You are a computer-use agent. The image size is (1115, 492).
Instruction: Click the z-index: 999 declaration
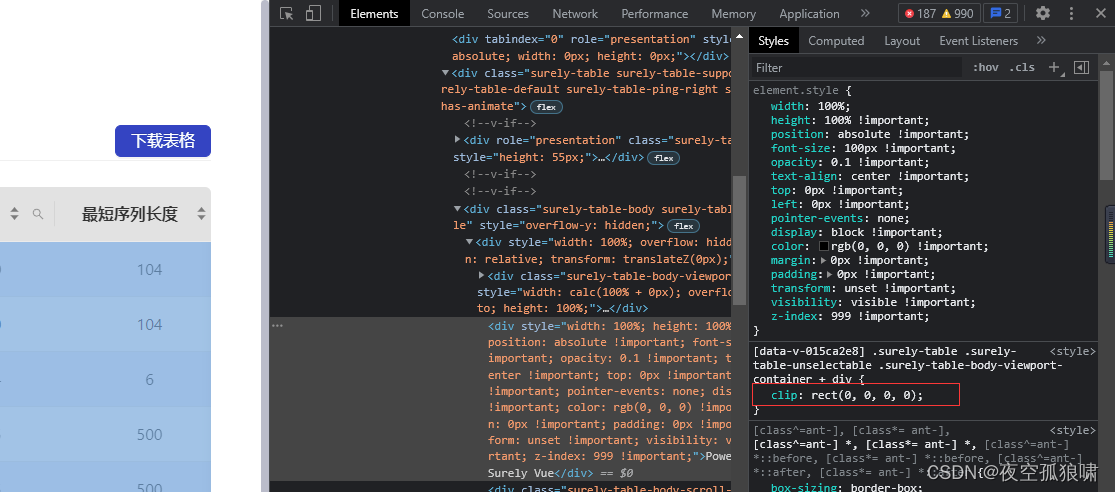850,316
